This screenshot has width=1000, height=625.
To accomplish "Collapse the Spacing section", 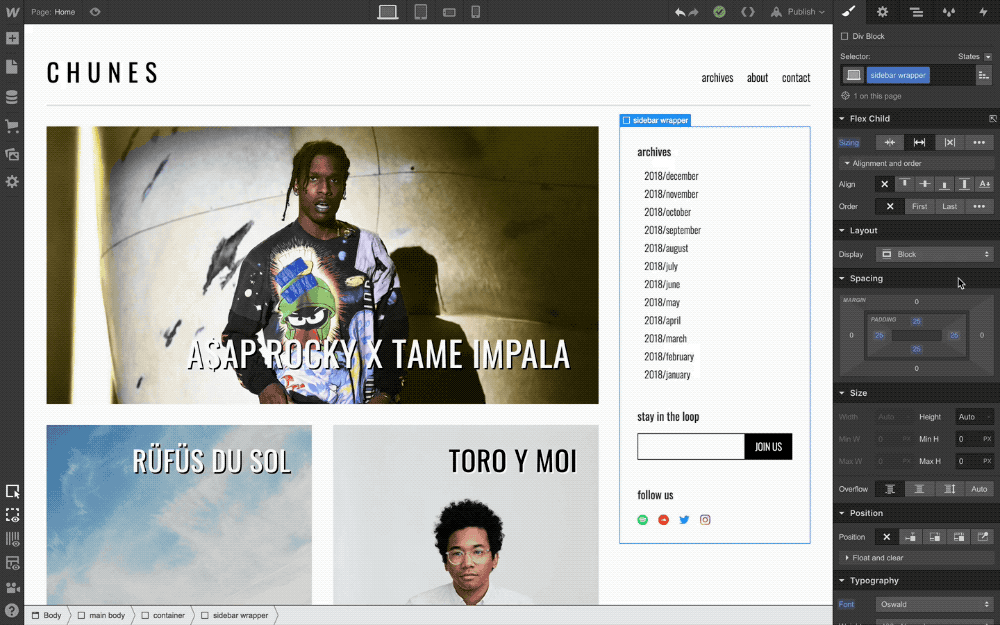I will pyautogui.click(x=865, y=279).
